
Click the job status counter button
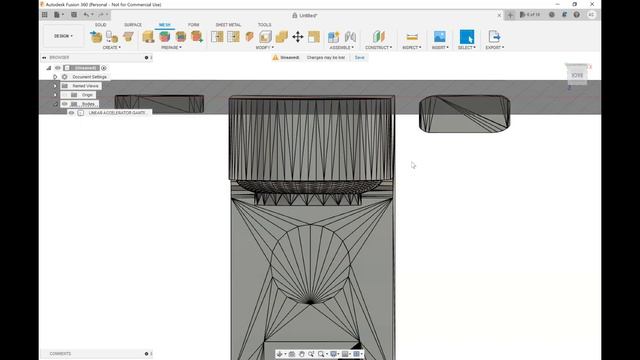point(530,15)
